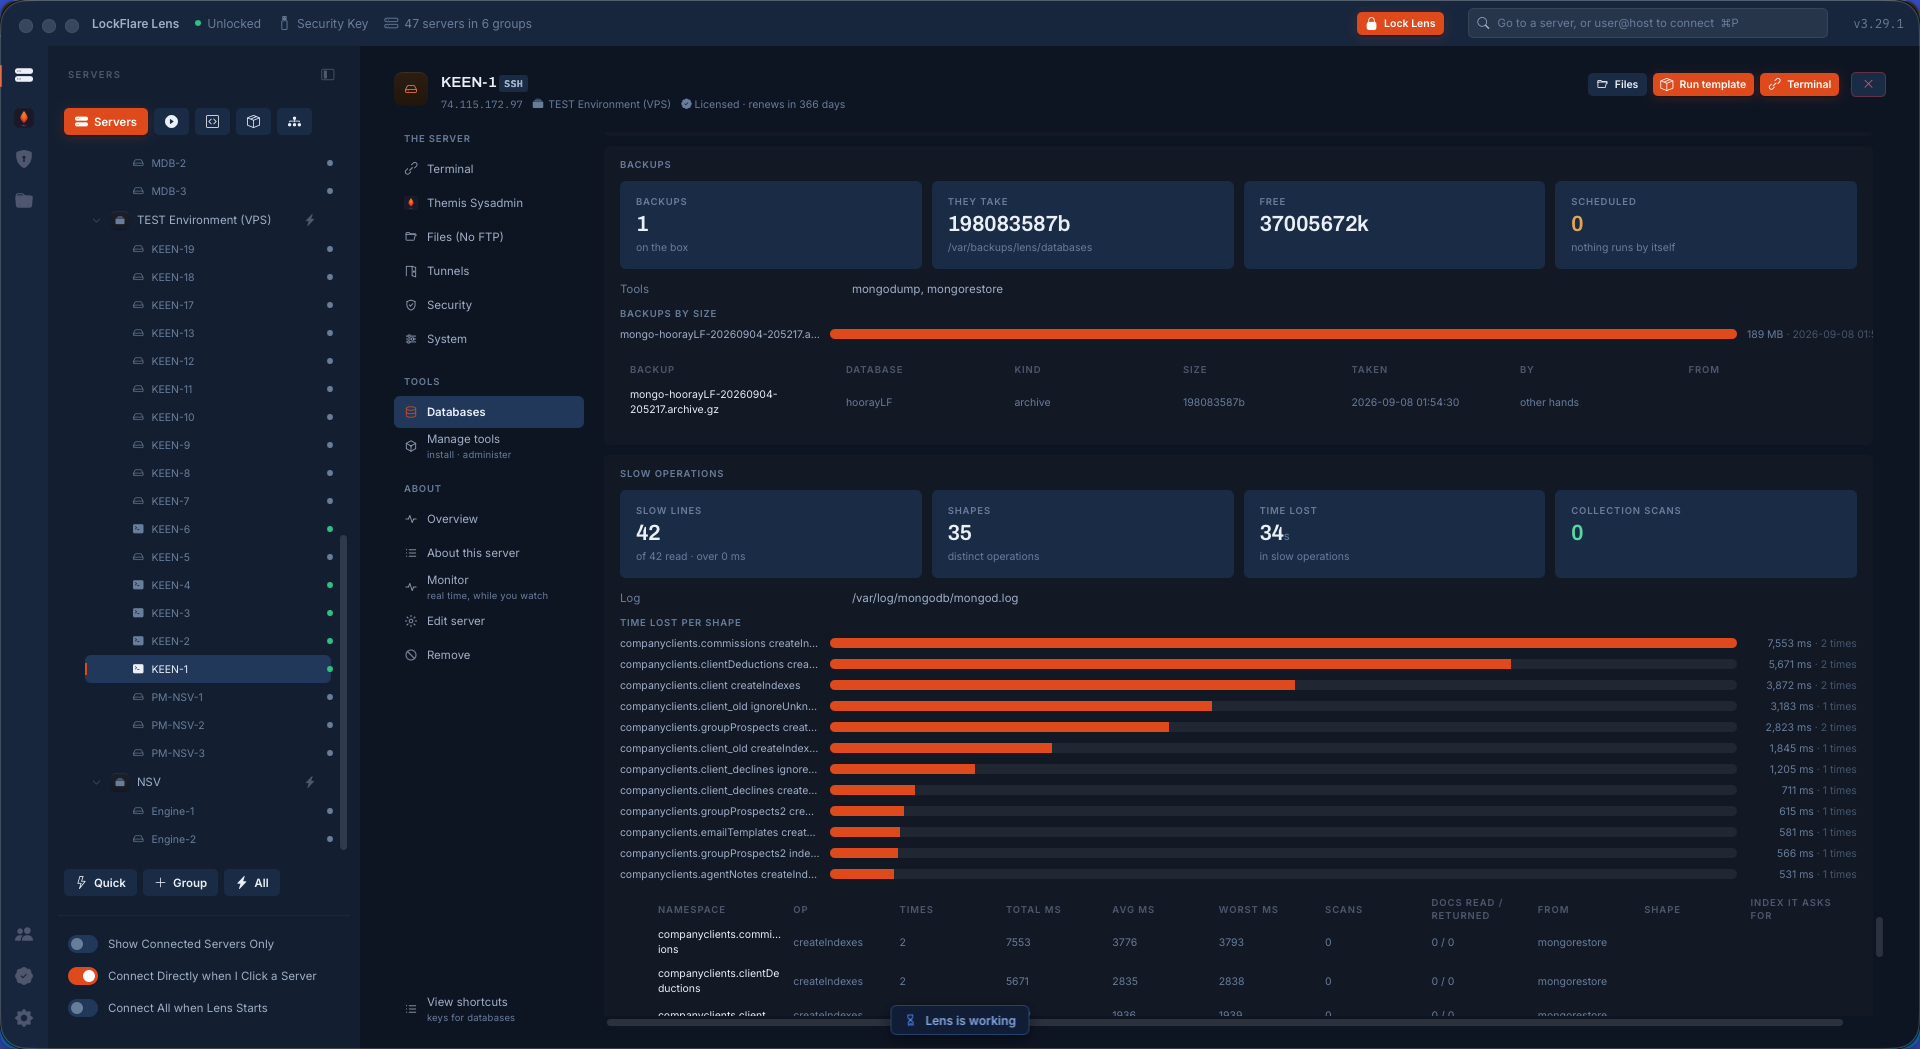Screen dimensions: 1920x1049
Task: Click the Lock Lens button
Action: (x=1400, y=23)
